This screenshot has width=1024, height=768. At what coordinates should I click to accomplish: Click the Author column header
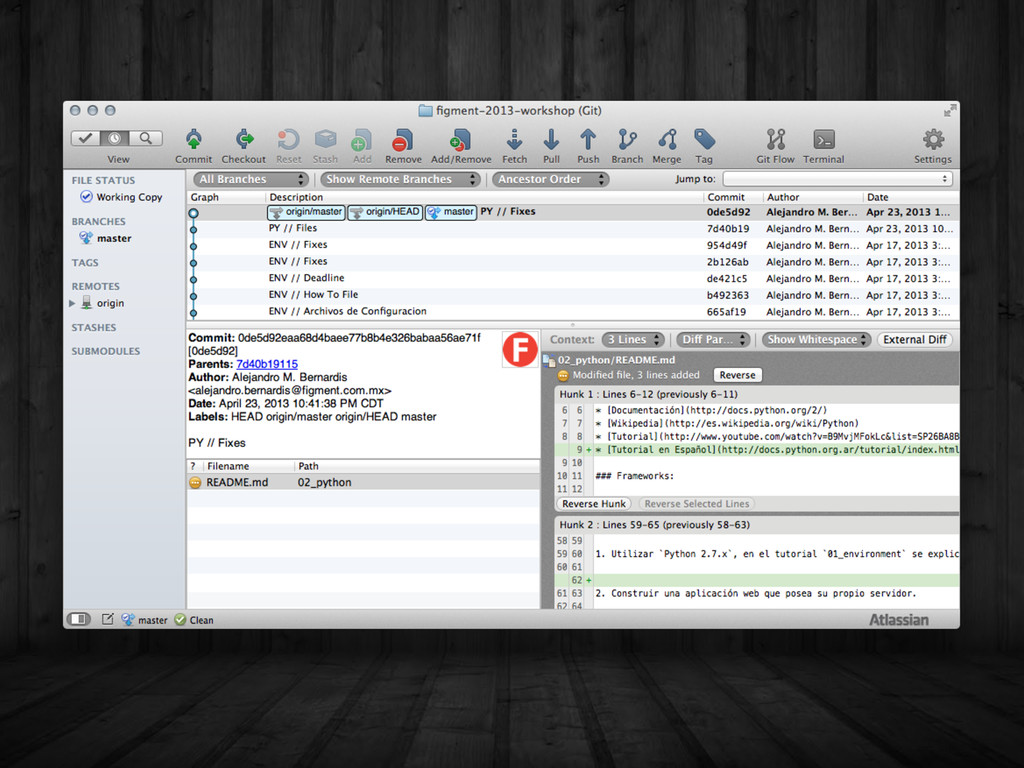point(812,197)
